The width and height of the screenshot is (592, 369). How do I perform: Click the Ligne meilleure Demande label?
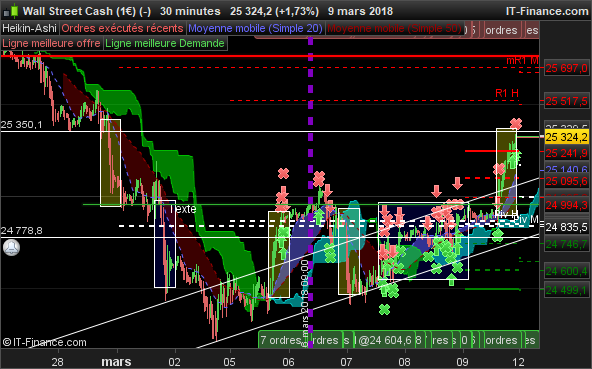(165, 43)
